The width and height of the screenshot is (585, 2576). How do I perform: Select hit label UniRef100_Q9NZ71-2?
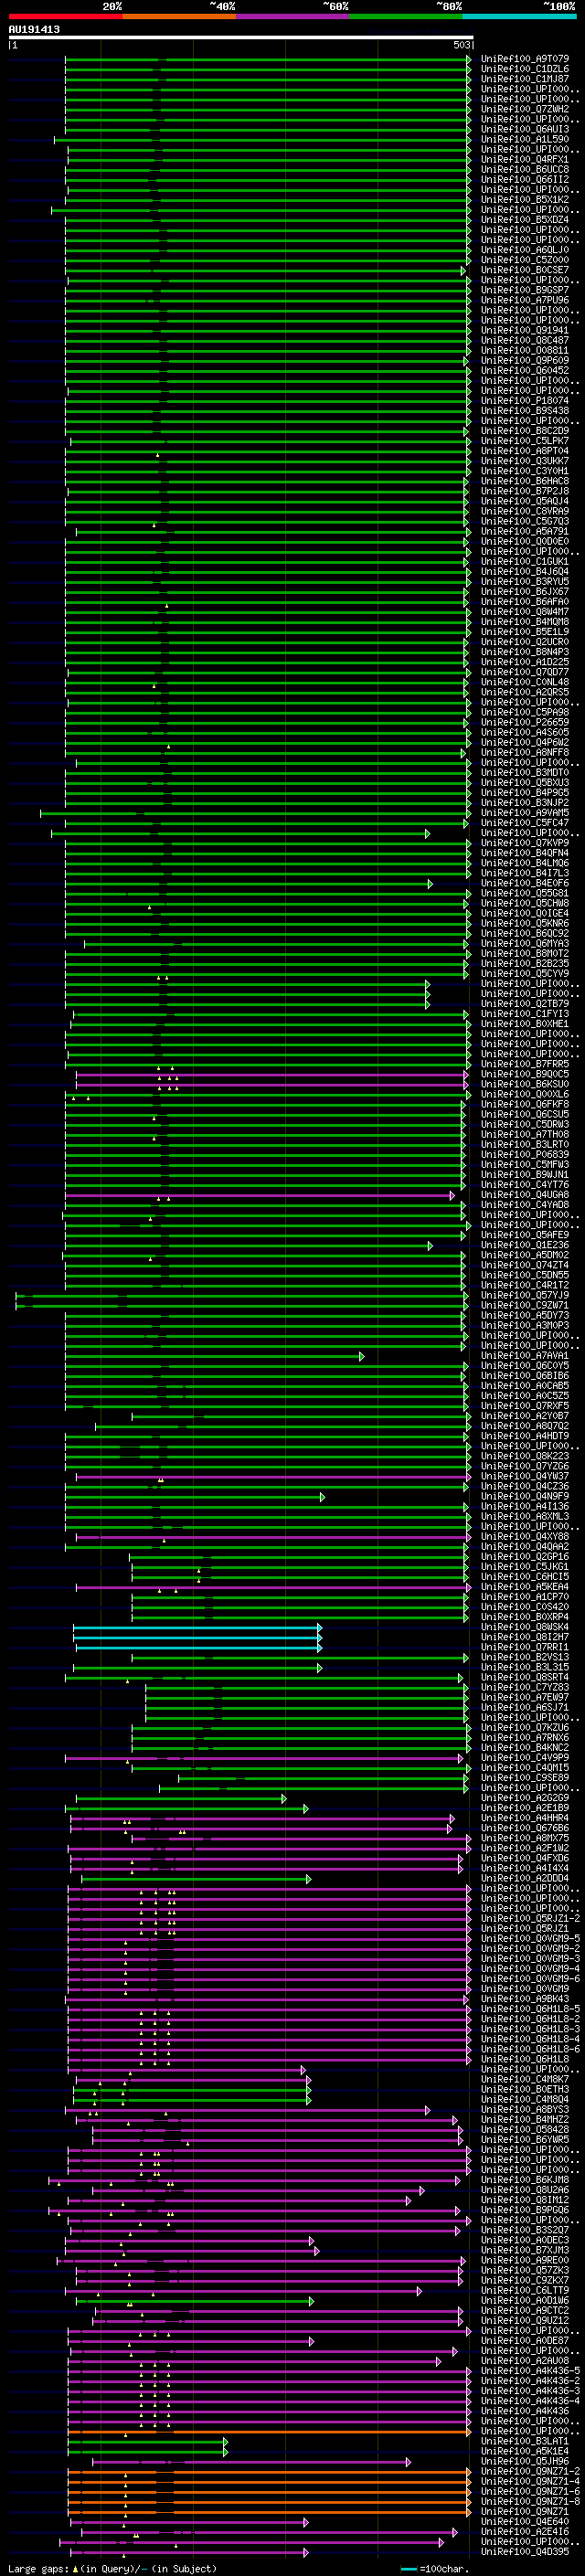click(x=530, y=2471)
